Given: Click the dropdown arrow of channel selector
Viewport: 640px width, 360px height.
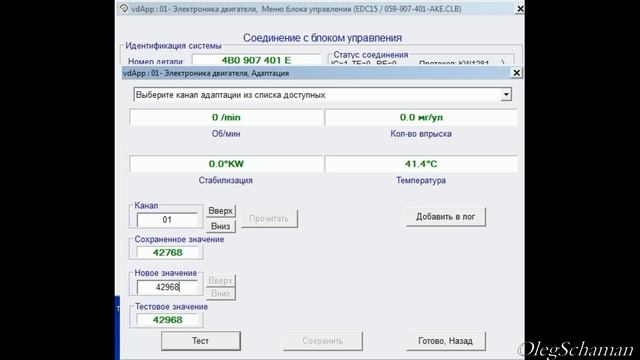Looking at the screenshot, I should (x=506, y=95).
